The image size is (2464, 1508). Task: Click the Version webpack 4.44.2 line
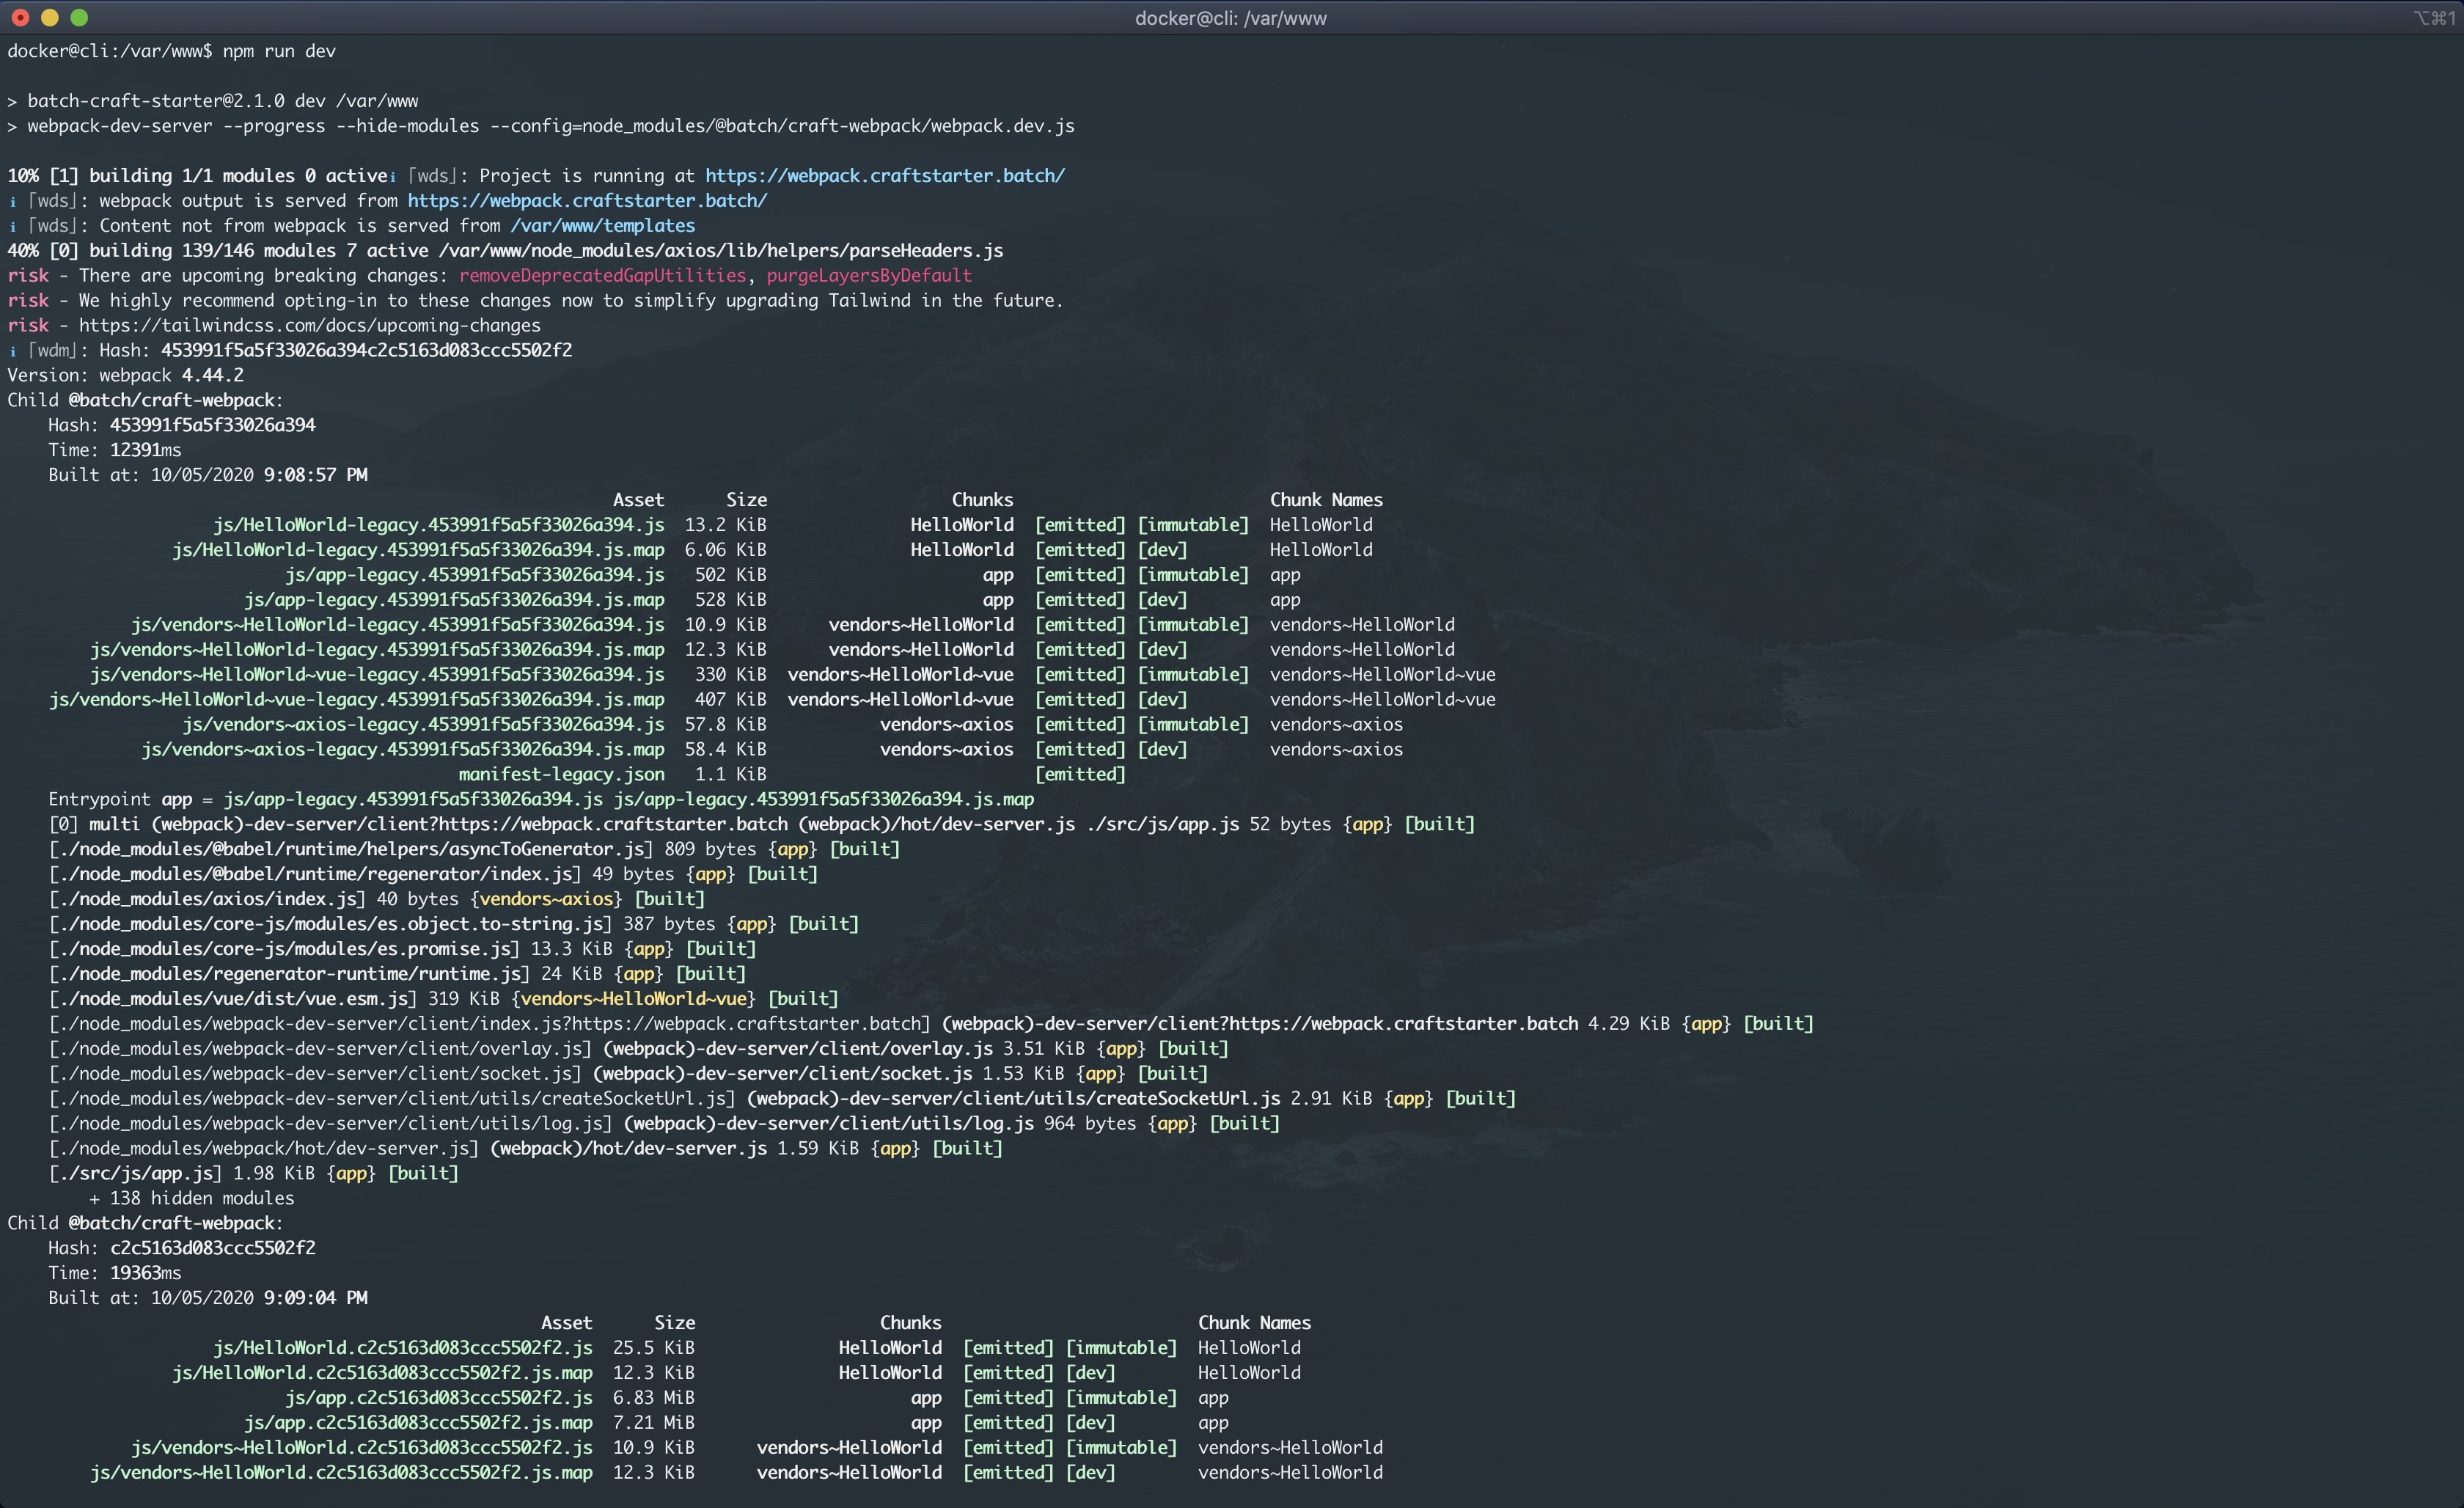tap(125, 376)
